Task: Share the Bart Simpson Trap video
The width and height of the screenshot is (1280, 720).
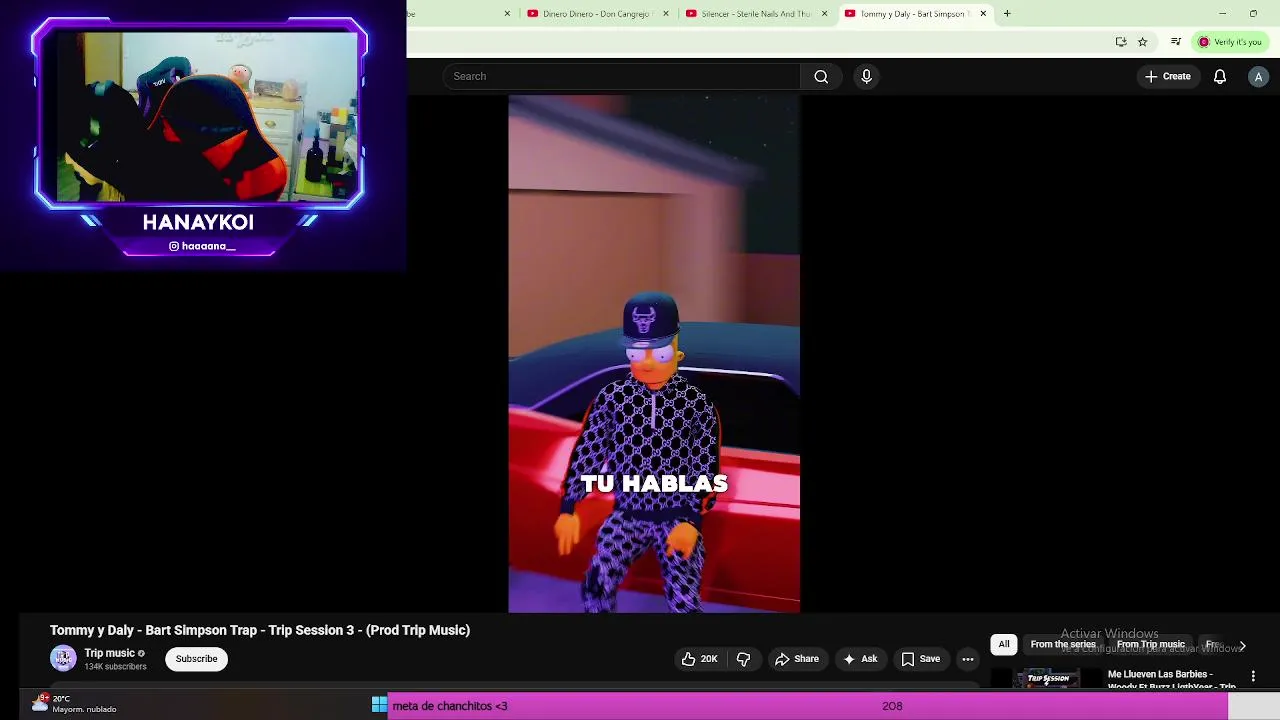Action: [x=796, y=659]
